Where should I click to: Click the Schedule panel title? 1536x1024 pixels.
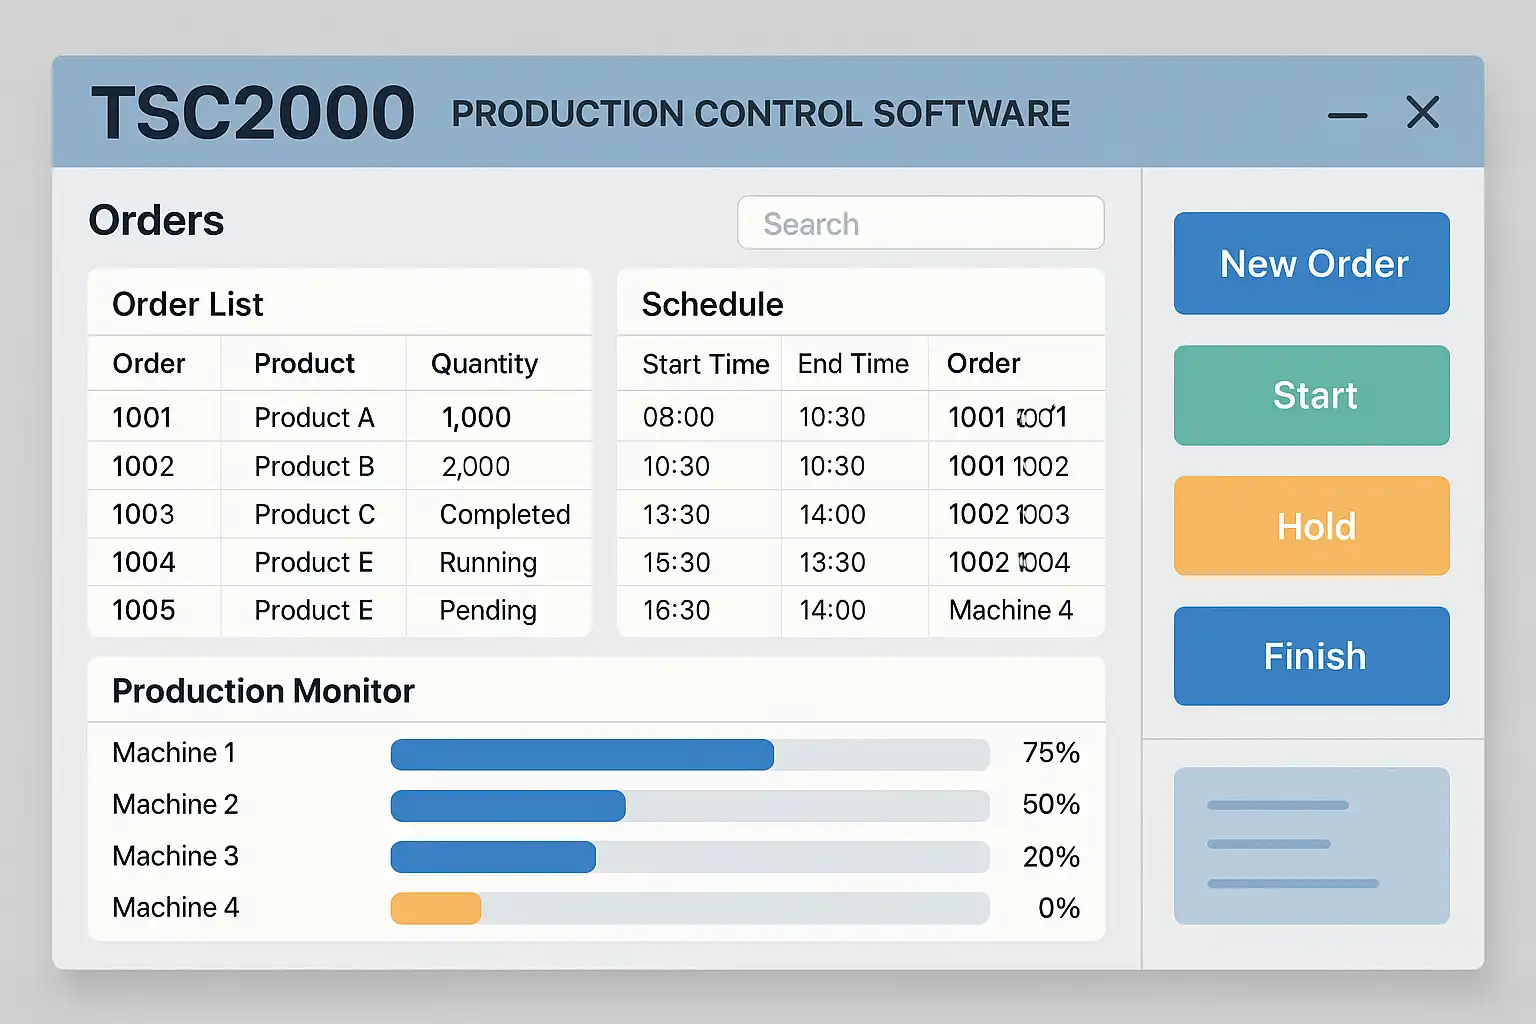pyautogui.click(x=712, y=304)
